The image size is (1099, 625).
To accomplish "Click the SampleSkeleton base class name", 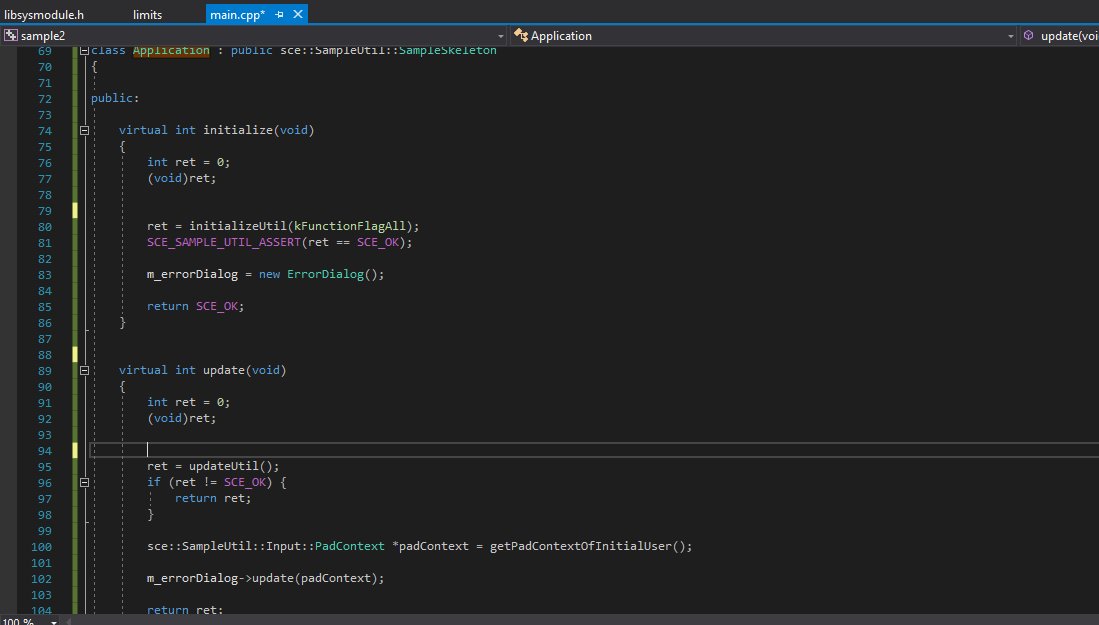I will pos(448,50).
